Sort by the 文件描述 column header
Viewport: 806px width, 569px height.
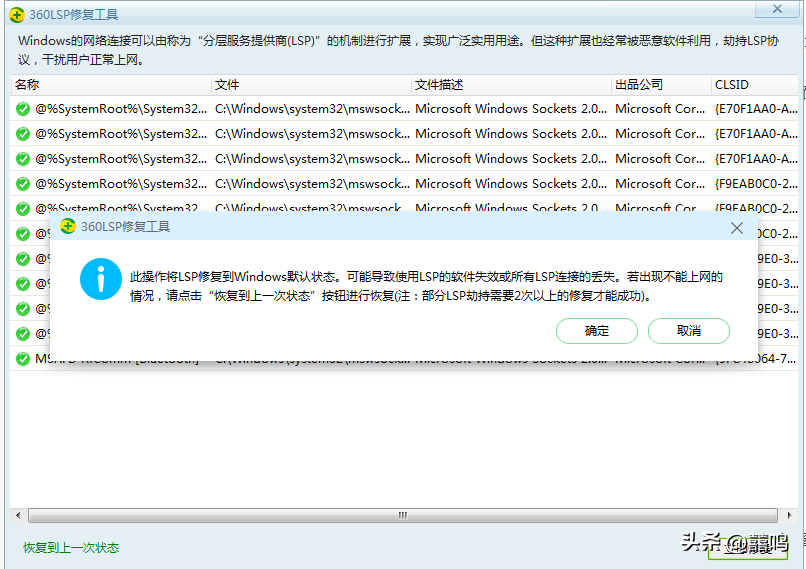(x=511, y=85)
